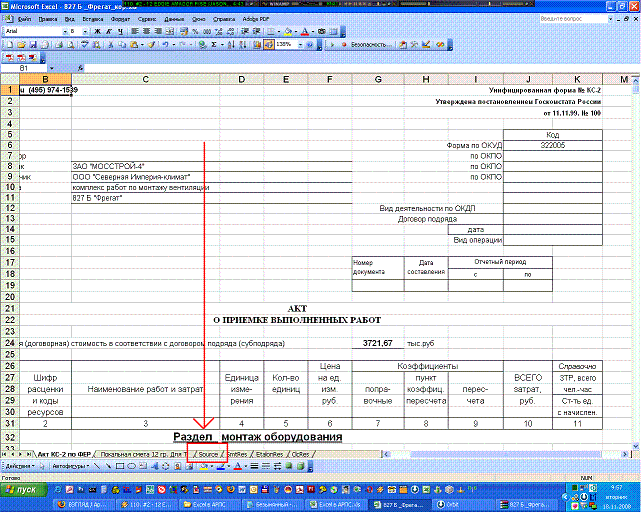
Task: Select cell containing 3721.67 value
Action: [x=377, y=342]
